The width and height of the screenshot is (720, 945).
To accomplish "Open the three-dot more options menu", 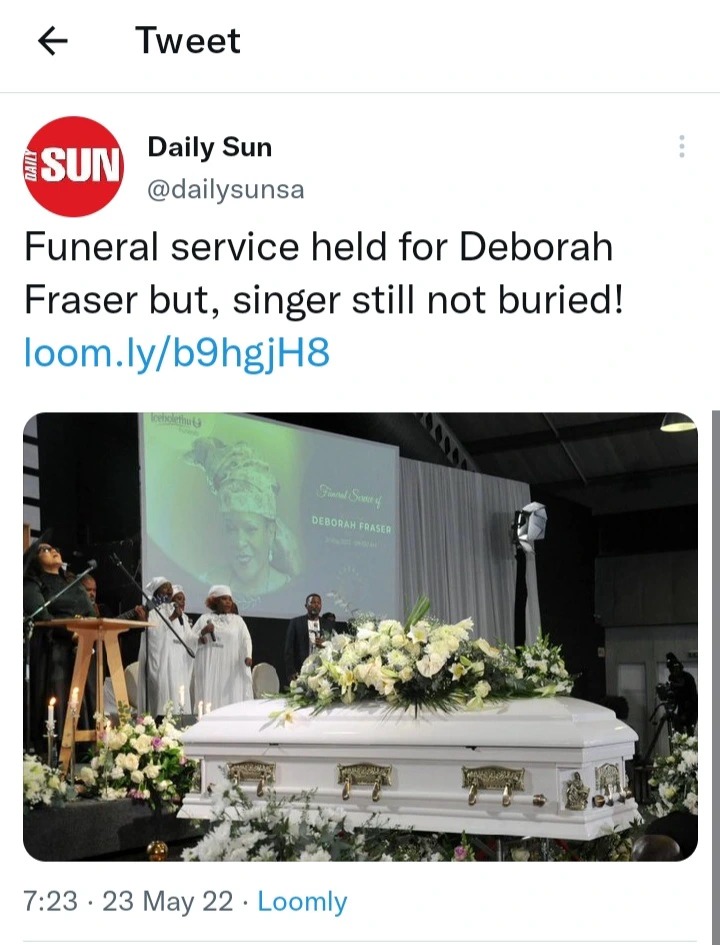I will coord(681,146).
